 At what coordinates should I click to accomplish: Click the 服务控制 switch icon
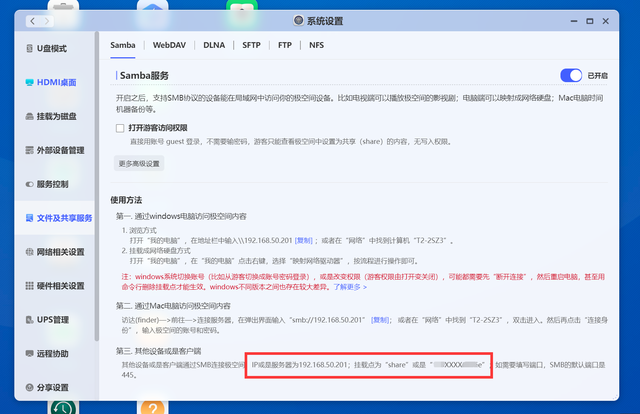29,184
